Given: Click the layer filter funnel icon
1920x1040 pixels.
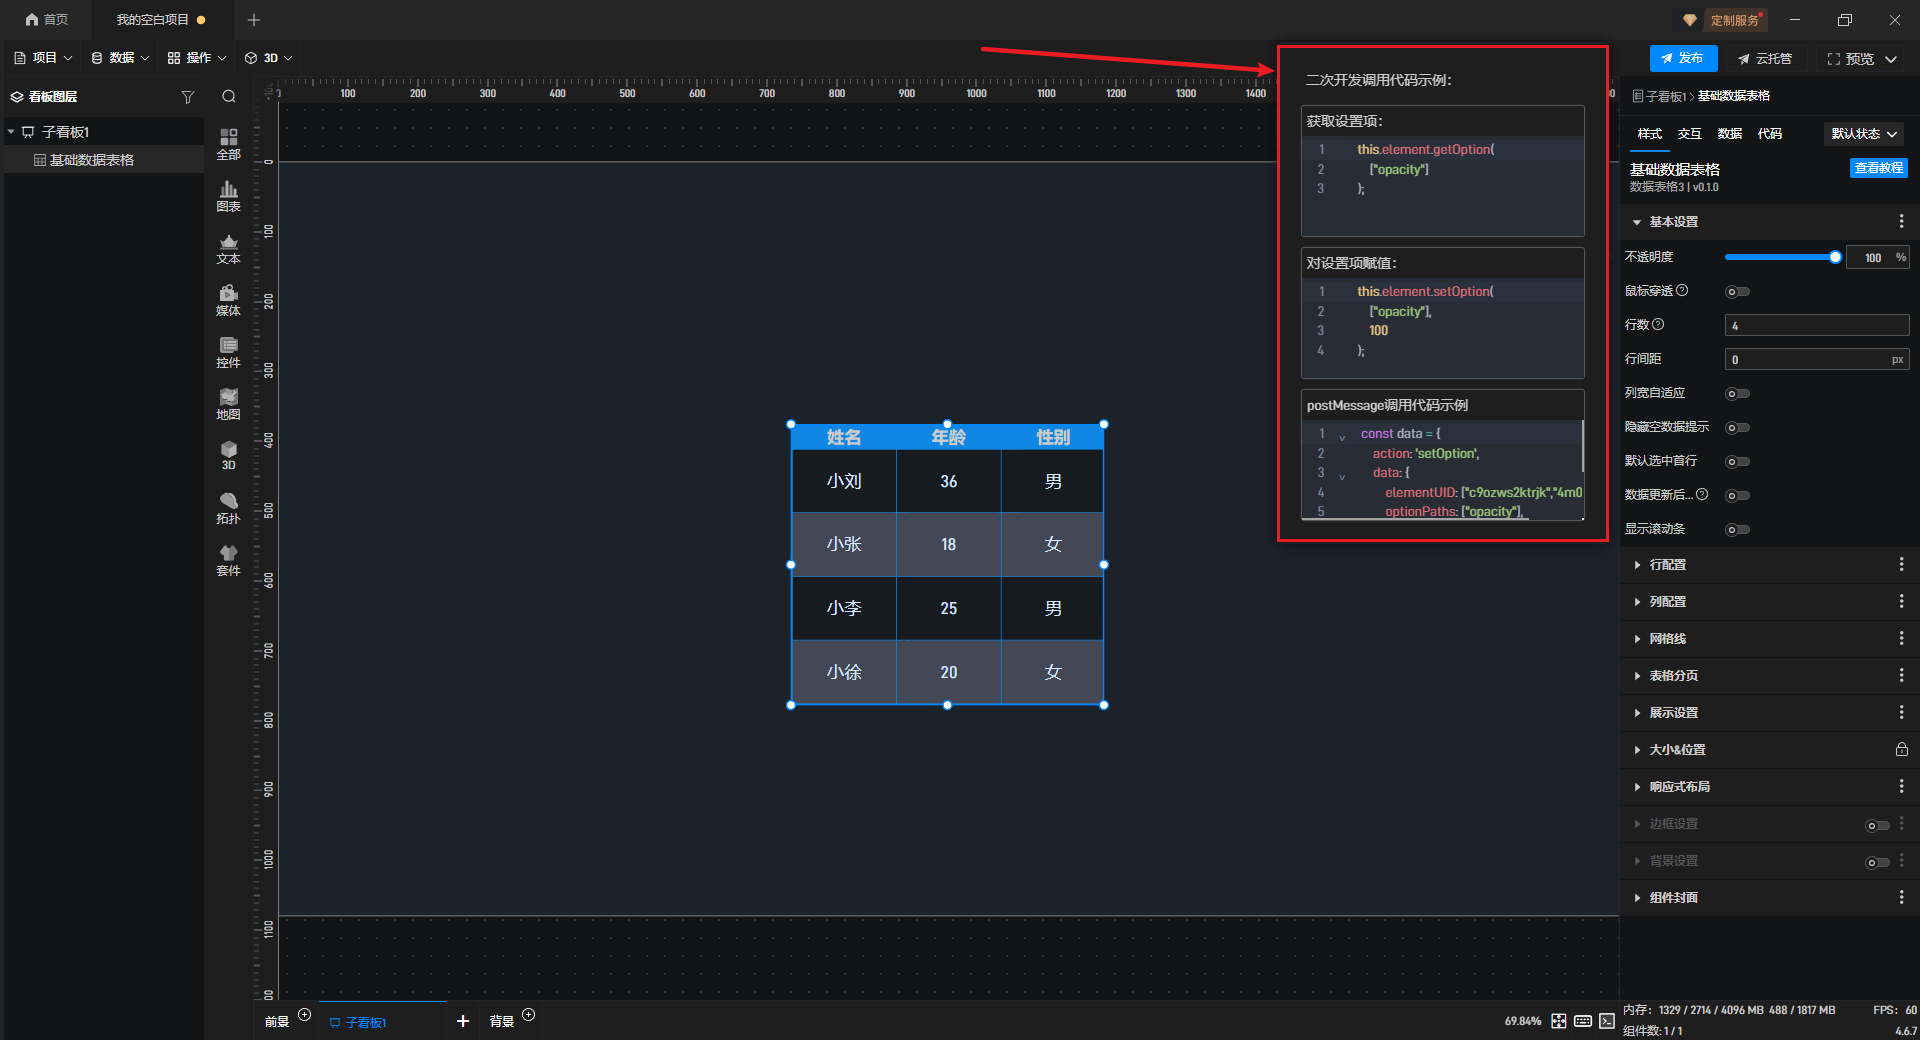Looking at the screenshot, I should [187, 97].
